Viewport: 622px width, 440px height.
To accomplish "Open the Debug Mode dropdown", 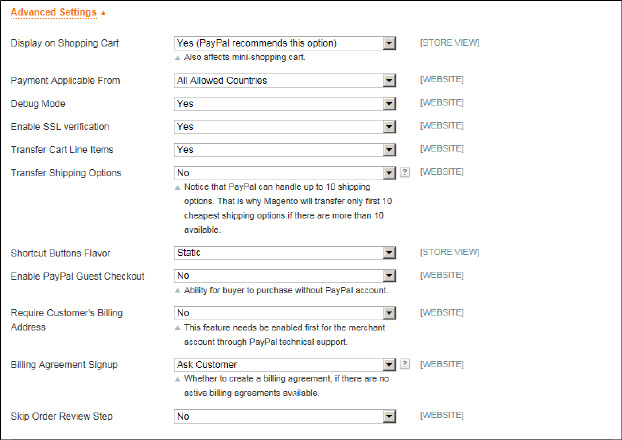I will [x=285, y=103].
